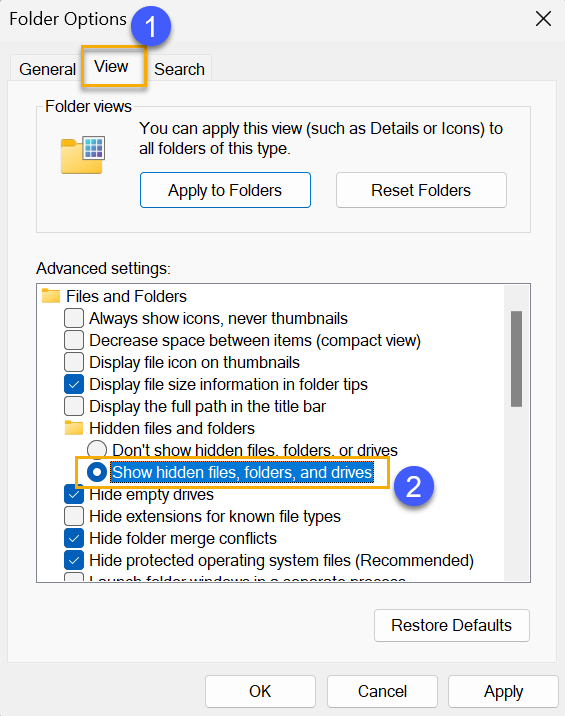
Task: Click the Advanced settings scrollbar thumb
Action: (516, 359)
